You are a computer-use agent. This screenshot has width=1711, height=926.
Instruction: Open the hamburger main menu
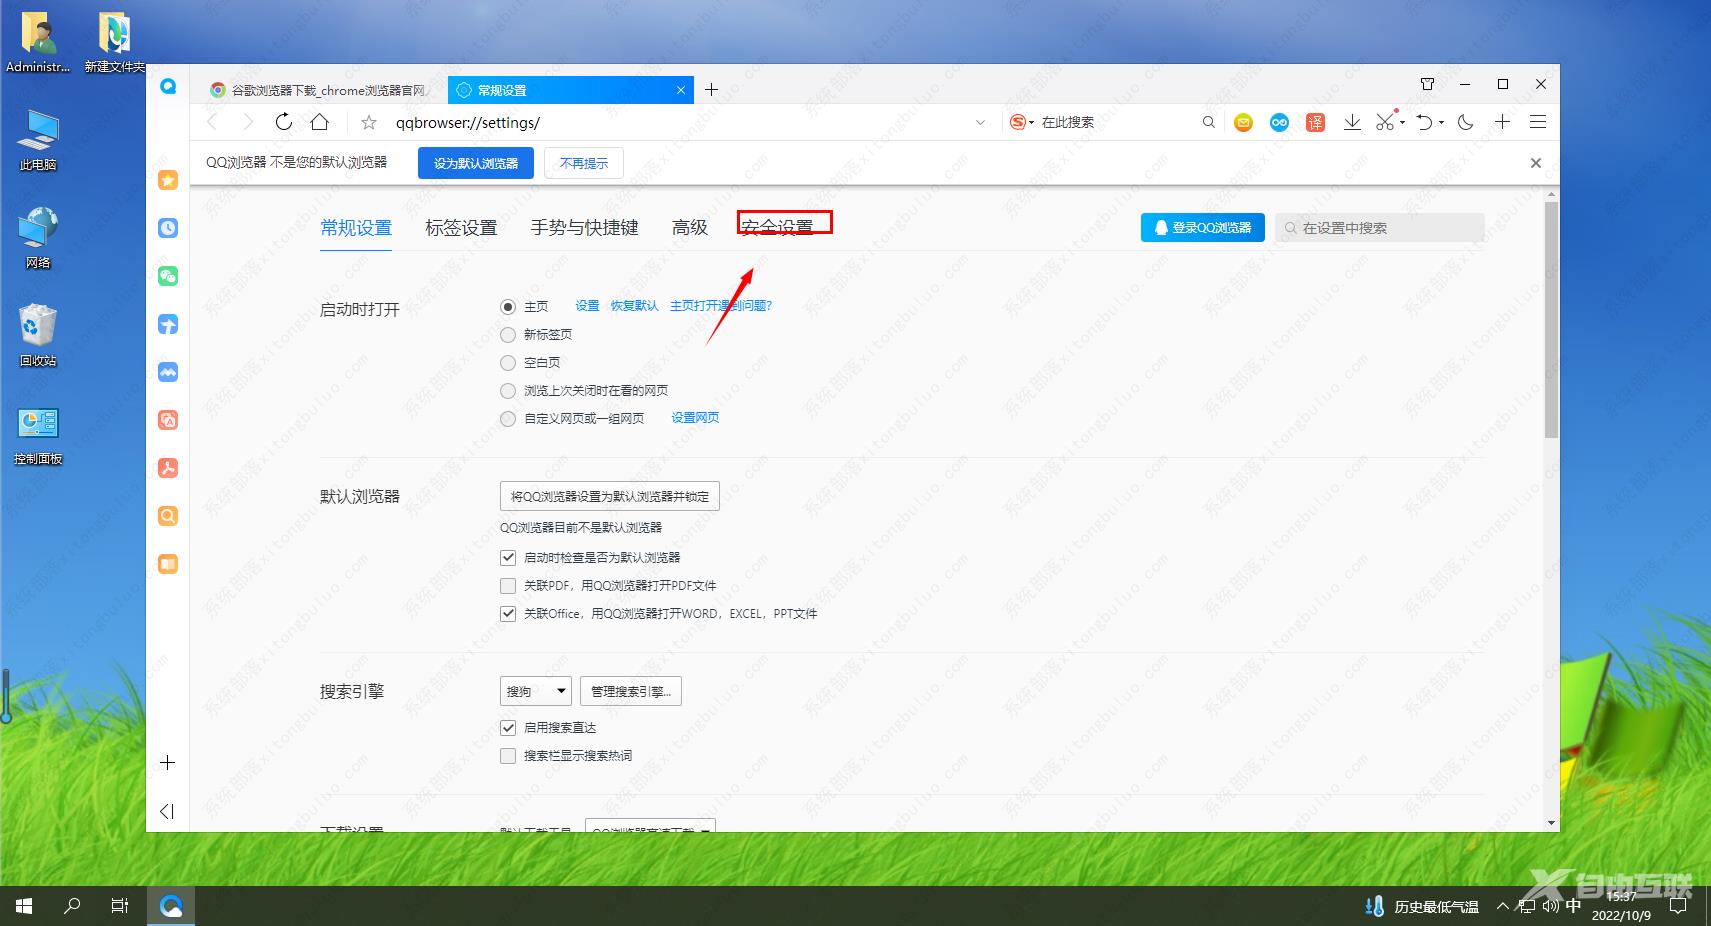coord(1538,122)
